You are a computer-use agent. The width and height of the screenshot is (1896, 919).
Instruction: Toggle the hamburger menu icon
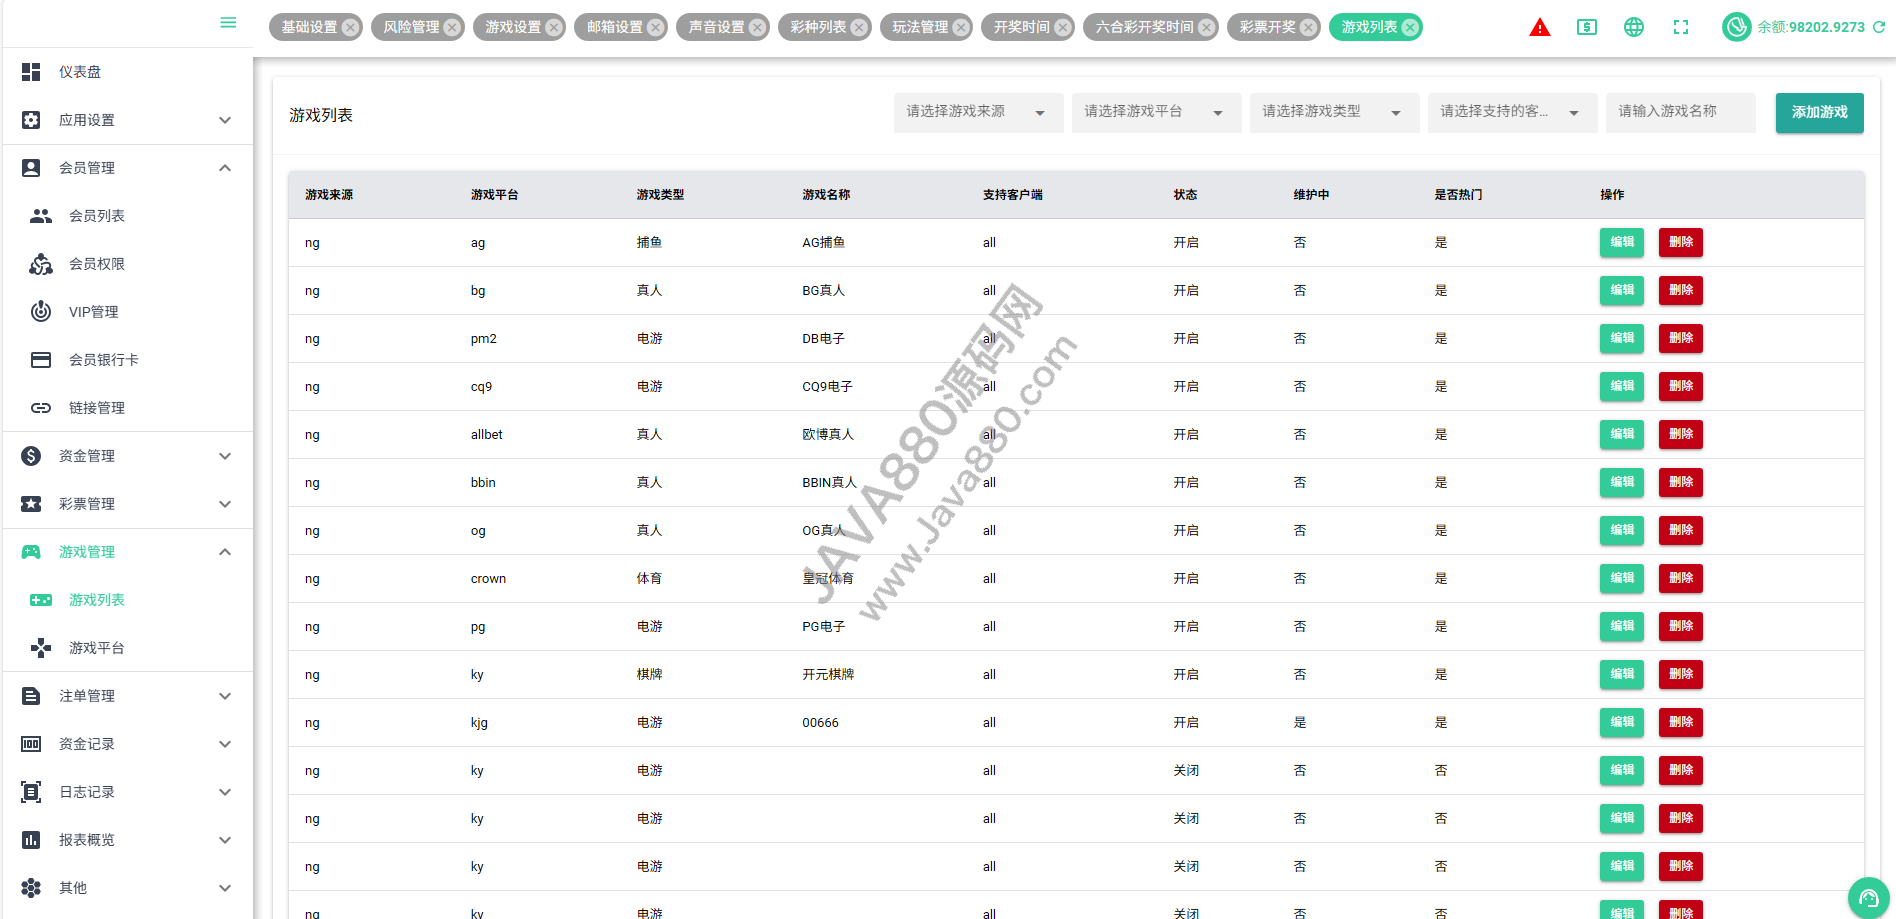(x=228, y=23)
